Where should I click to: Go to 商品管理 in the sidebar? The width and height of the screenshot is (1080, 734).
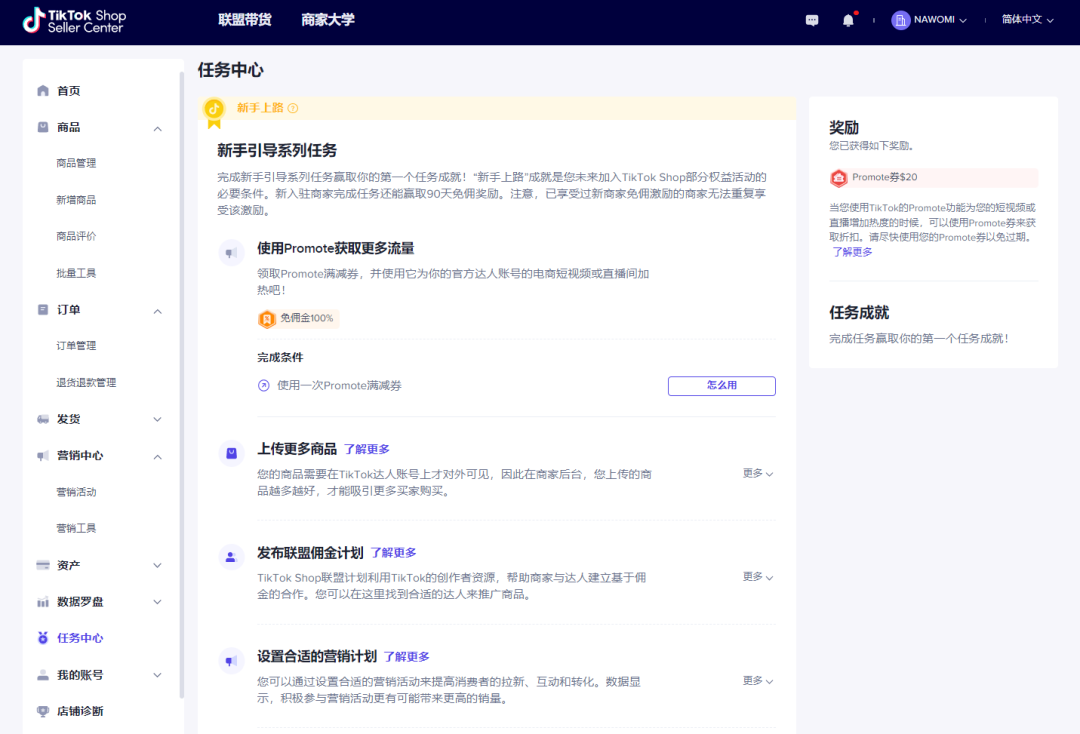(x=76, y=163)
